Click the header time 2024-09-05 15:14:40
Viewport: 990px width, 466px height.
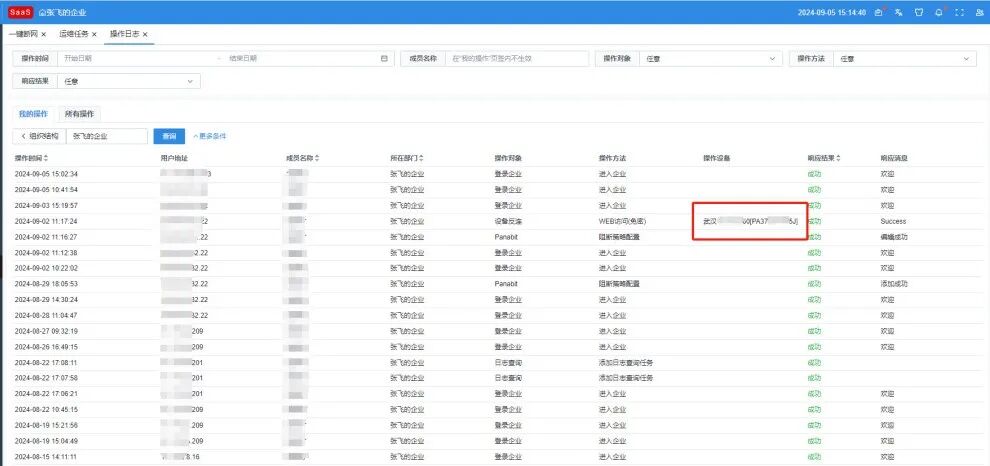click(x=832, y=13)
